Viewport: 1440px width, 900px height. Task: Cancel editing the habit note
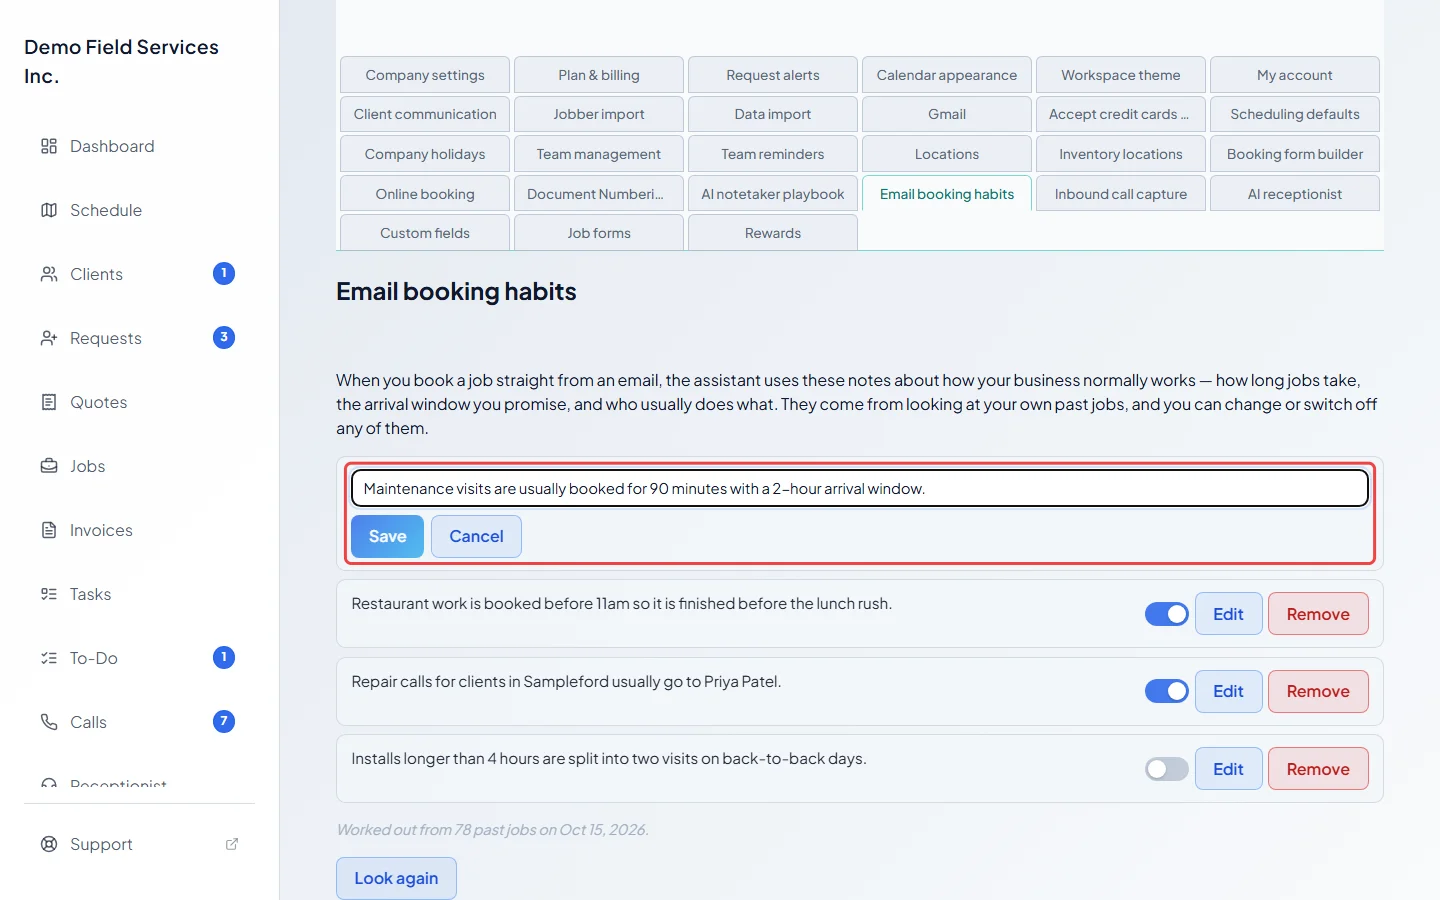coord(476,536)
